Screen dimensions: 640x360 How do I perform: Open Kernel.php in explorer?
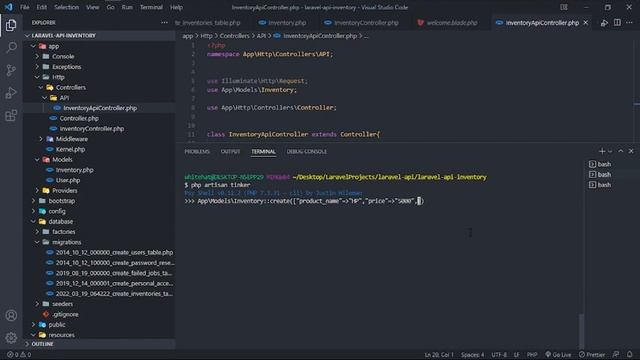tap(100, 149)
